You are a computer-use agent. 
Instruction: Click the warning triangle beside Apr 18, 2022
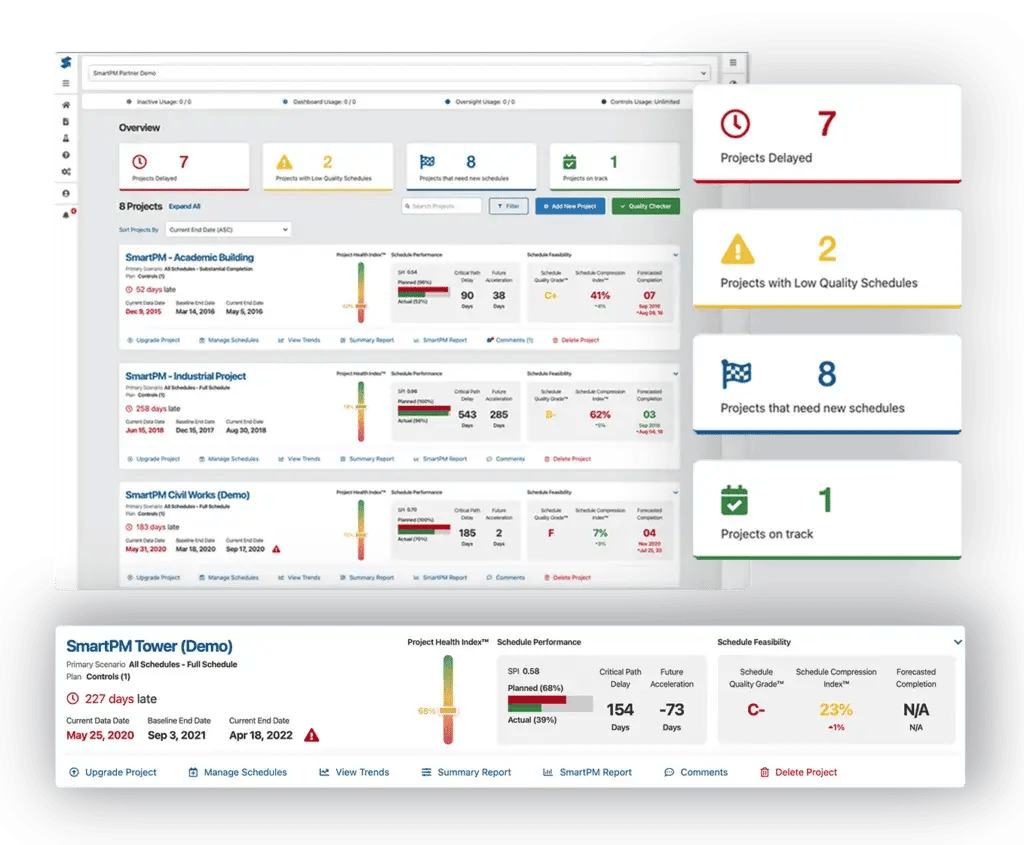tap(312, 735)
